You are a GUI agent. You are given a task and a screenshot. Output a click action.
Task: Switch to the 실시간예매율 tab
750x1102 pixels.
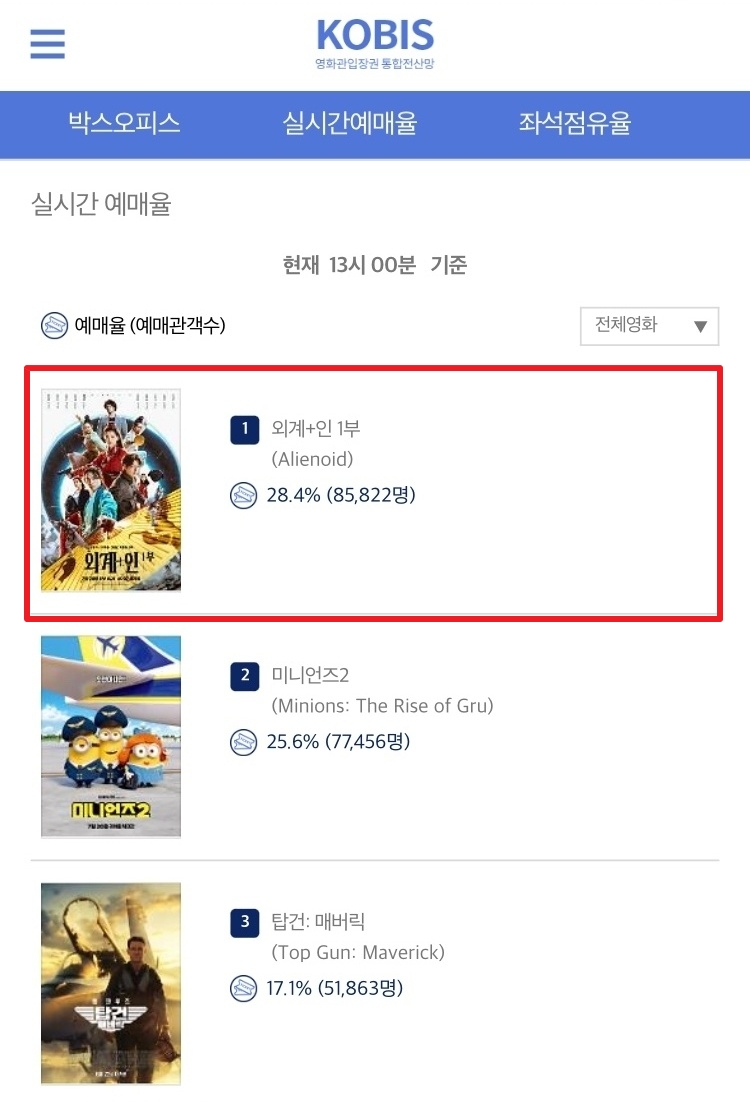pyautogui.click(x=350, y=123)
